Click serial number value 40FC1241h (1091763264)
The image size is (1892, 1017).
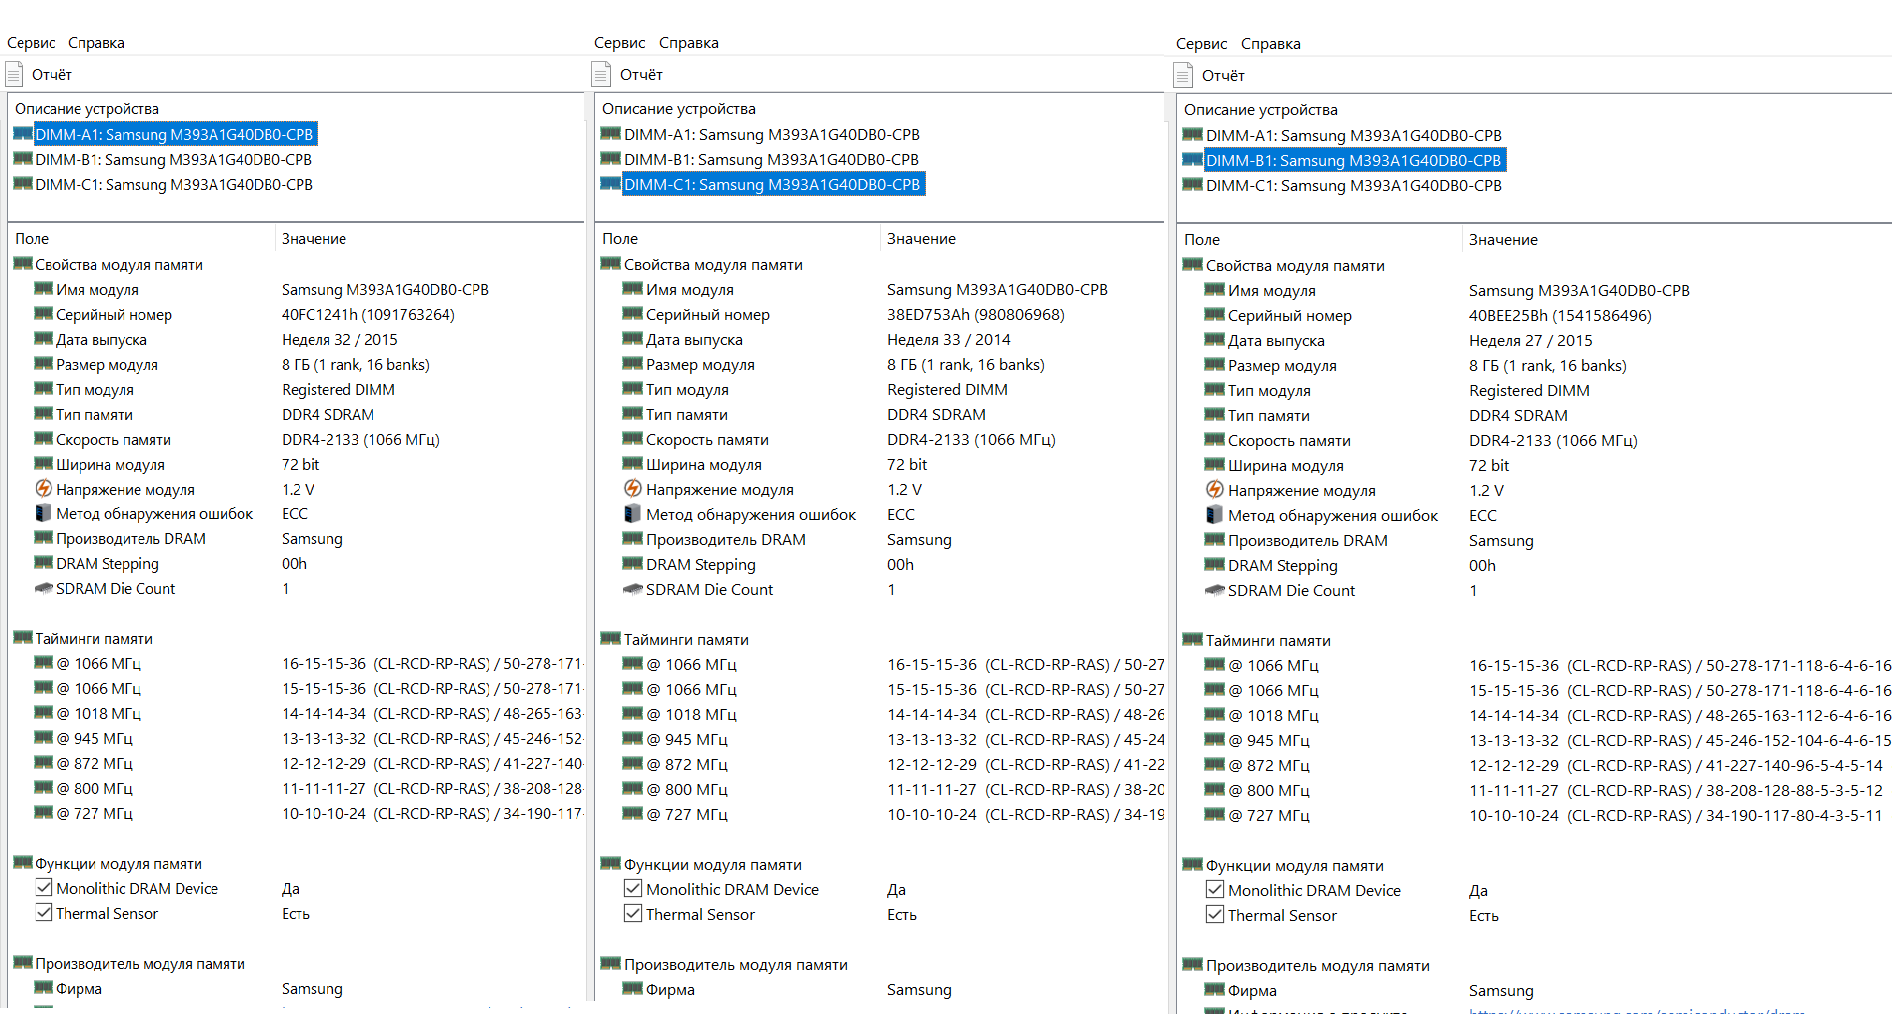(368, 314)
